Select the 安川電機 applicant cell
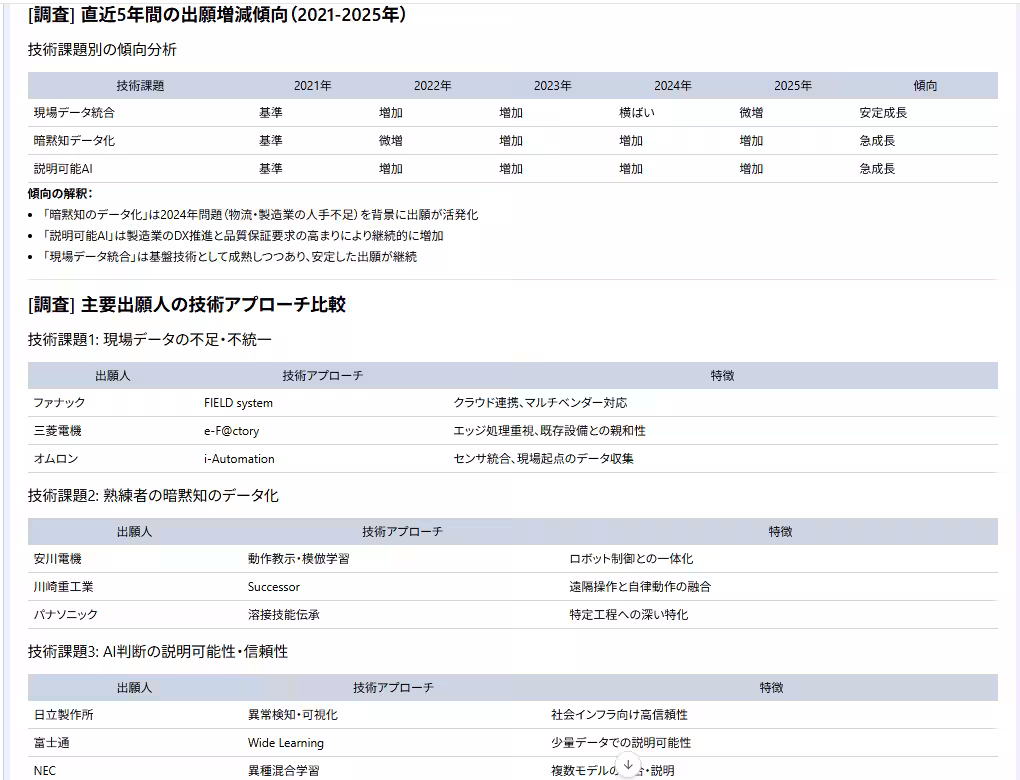This screenshot has width=1020, height=780. point(57,559)
